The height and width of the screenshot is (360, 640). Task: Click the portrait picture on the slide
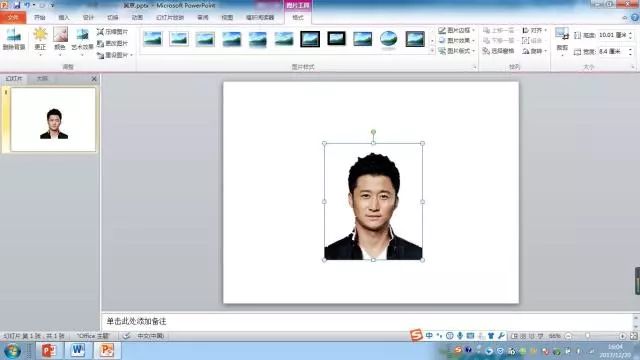[373, 202]
